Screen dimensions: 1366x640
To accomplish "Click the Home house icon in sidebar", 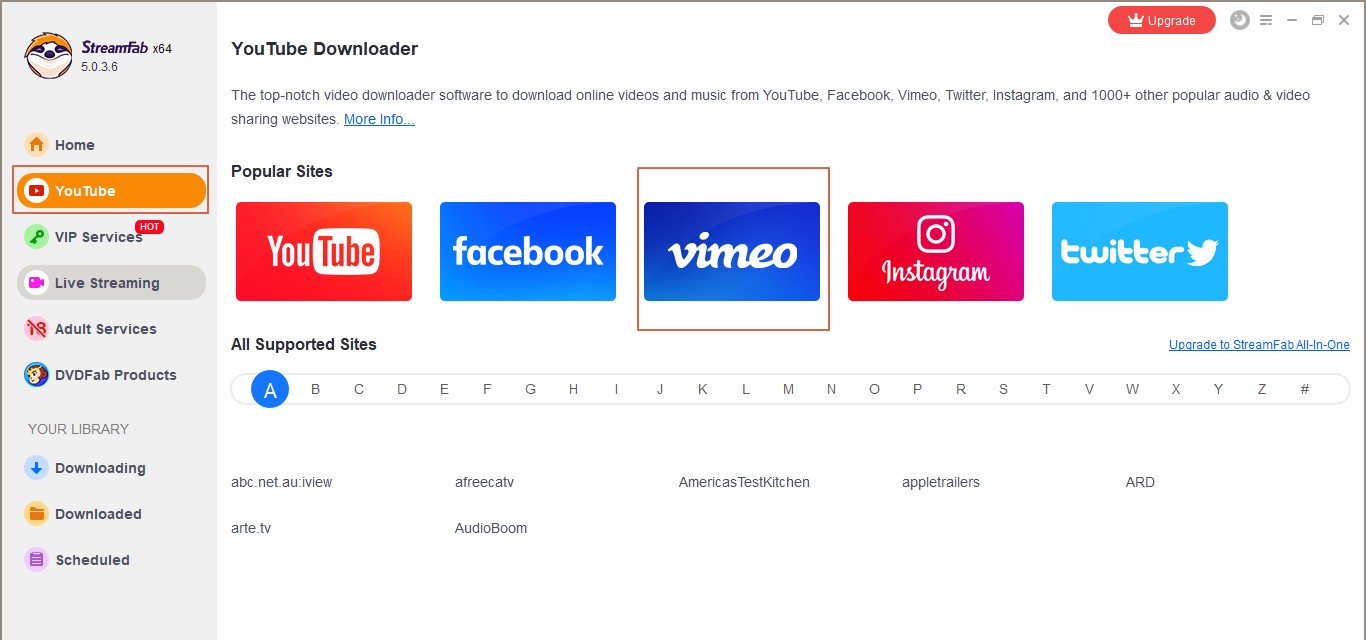I will [x=37, y=145].
